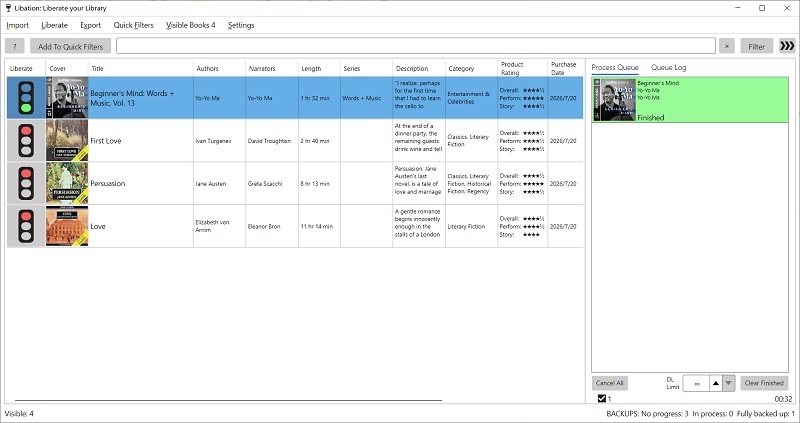Image resolution: width=800 pixels, height=423 pixels.
Task: Click the Clear Finished button
Action: [x=764, y=383]
